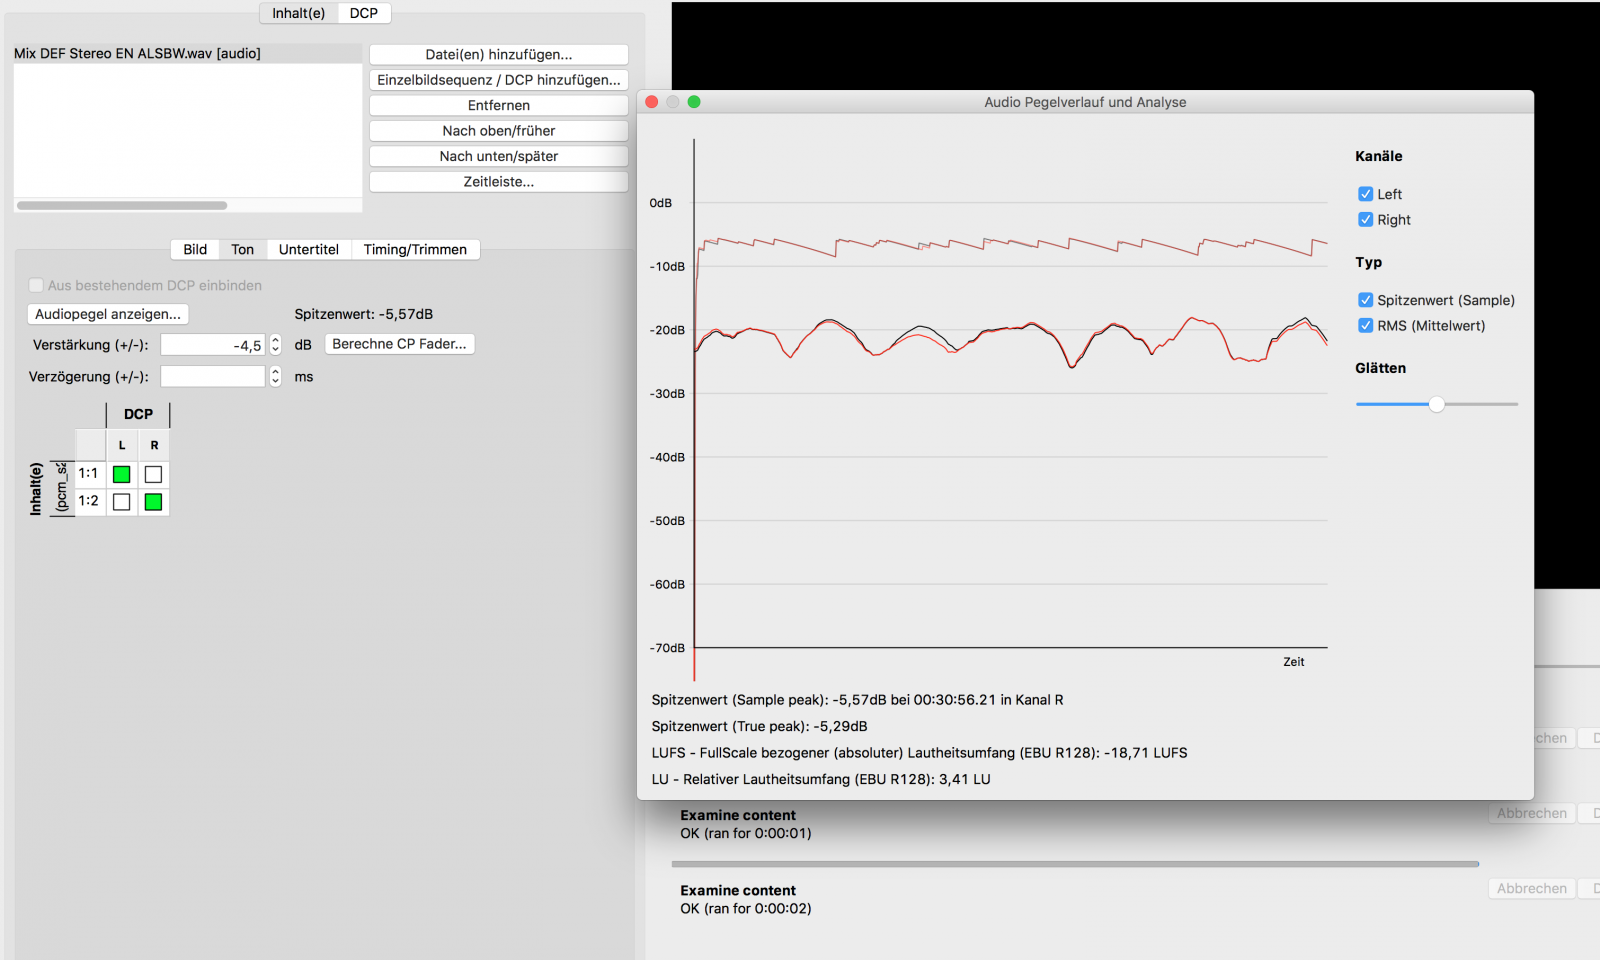Viewport: 1600px width, 960px height.
Task: Click the LU Relativer Lautheitsumfang line
Action: [x=821, y=779]
